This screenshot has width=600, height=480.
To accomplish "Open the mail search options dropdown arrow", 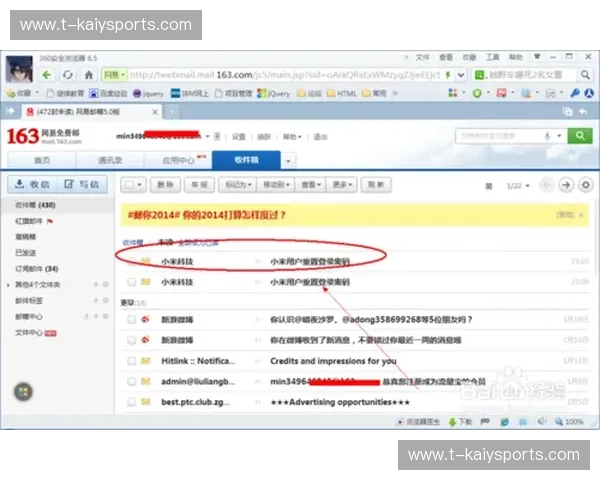I will click(x=559, y=136).
